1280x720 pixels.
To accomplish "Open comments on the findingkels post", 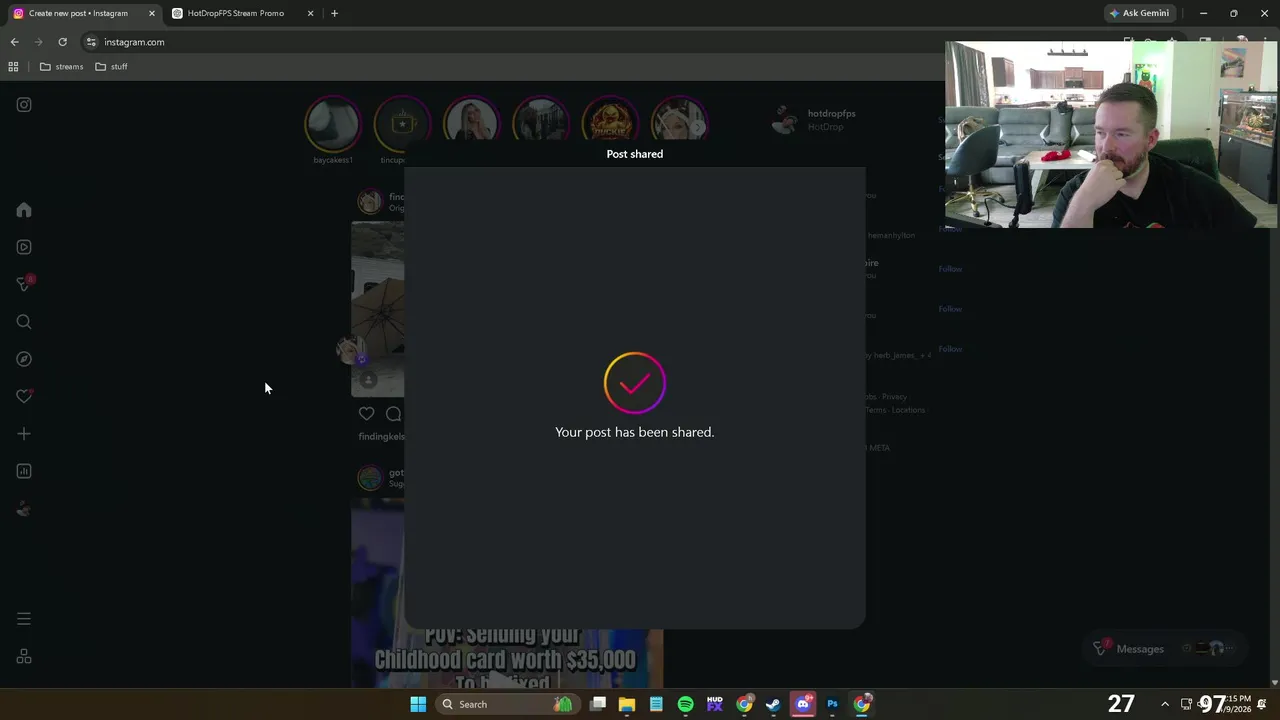I will click(394, 414).
